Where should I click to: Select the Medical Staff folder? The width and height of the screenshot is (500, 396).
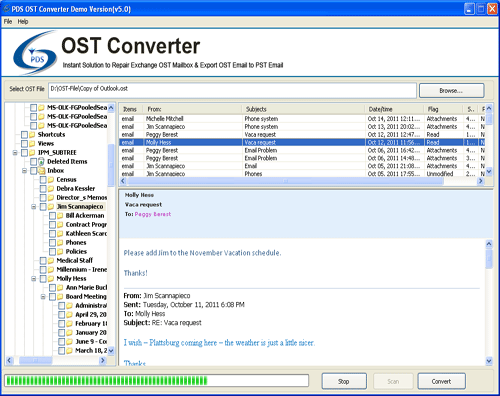point(75,261)
